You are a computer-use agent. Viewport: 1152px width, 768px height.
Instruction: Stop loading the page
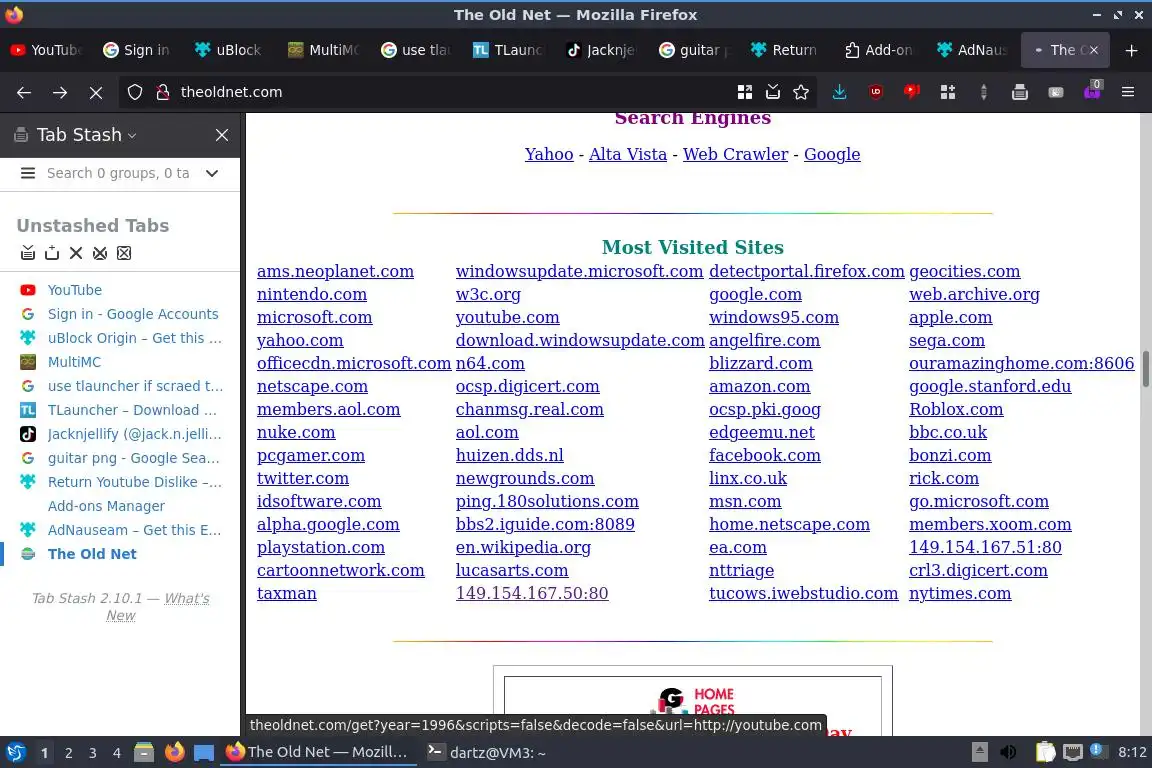coord(96,92)
